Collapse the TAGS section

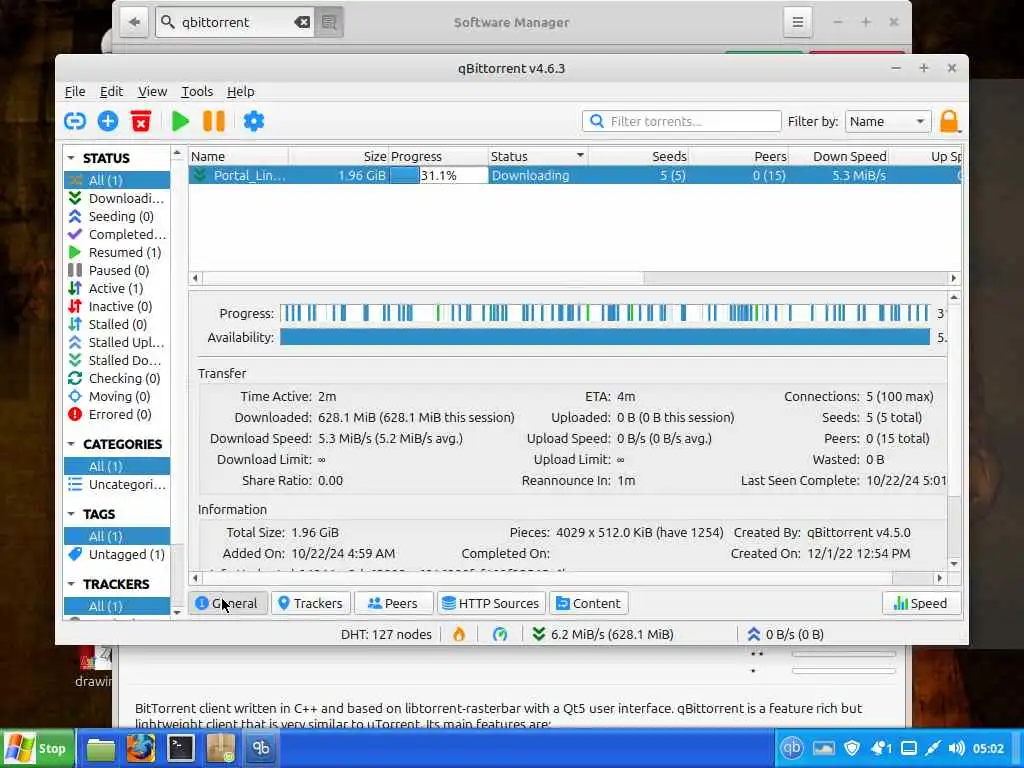coord(71,514)
